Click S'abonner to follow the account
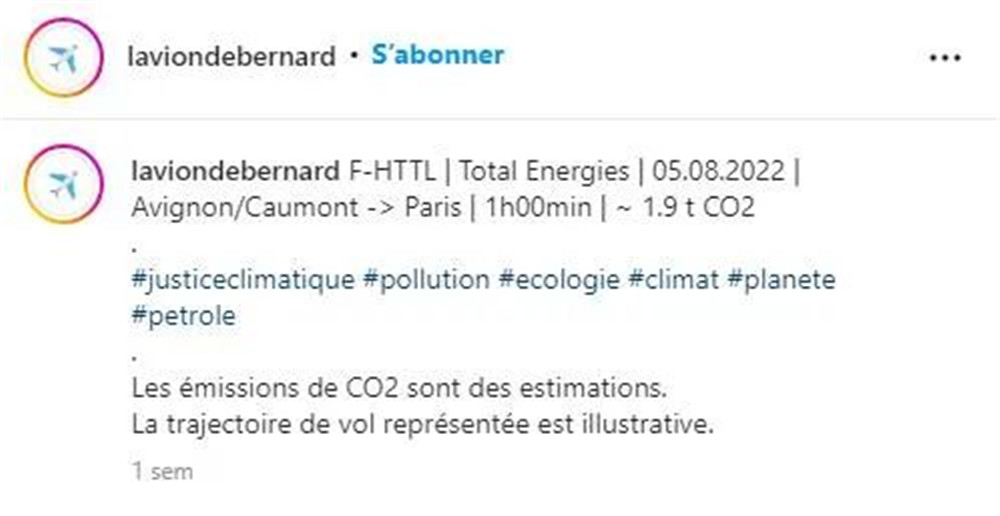Screen dimensions: 1000x516 click(438, 55)
